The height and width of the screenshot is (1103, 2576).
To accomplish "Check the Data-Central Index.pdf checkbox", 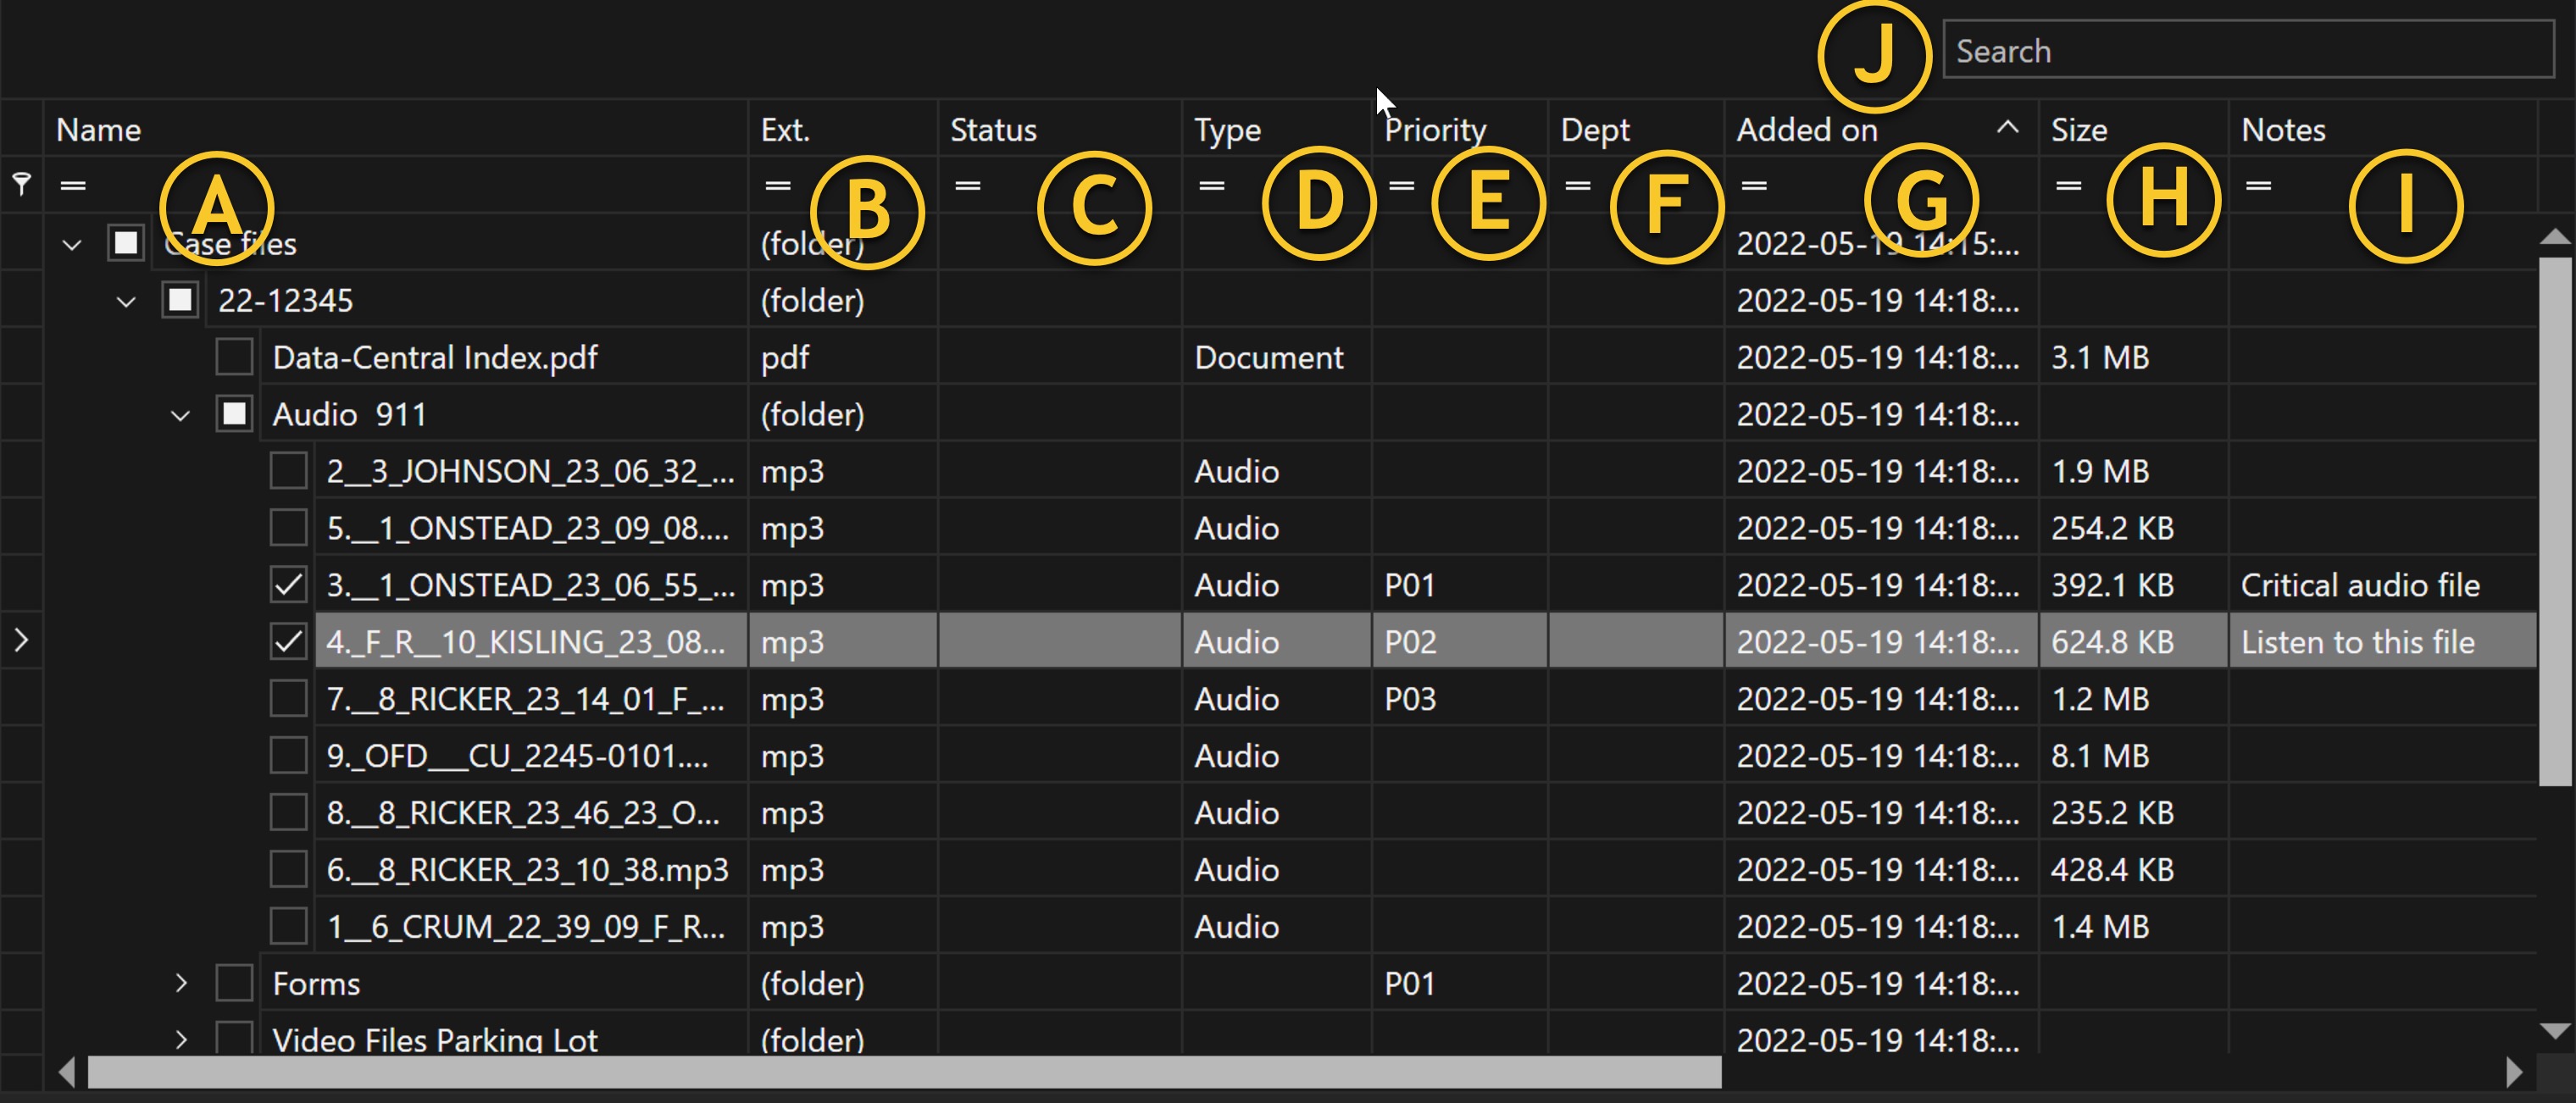I will coord(234,357).
